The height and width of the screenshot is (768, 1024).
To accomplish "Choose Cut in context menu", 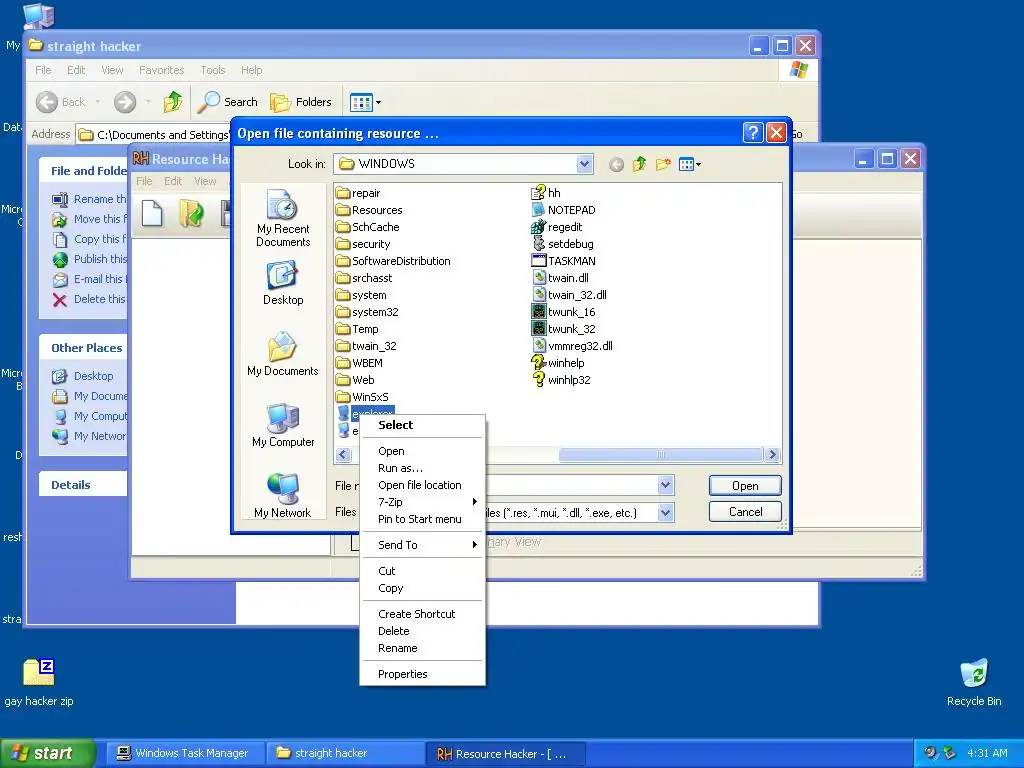I will coord(423,571).
